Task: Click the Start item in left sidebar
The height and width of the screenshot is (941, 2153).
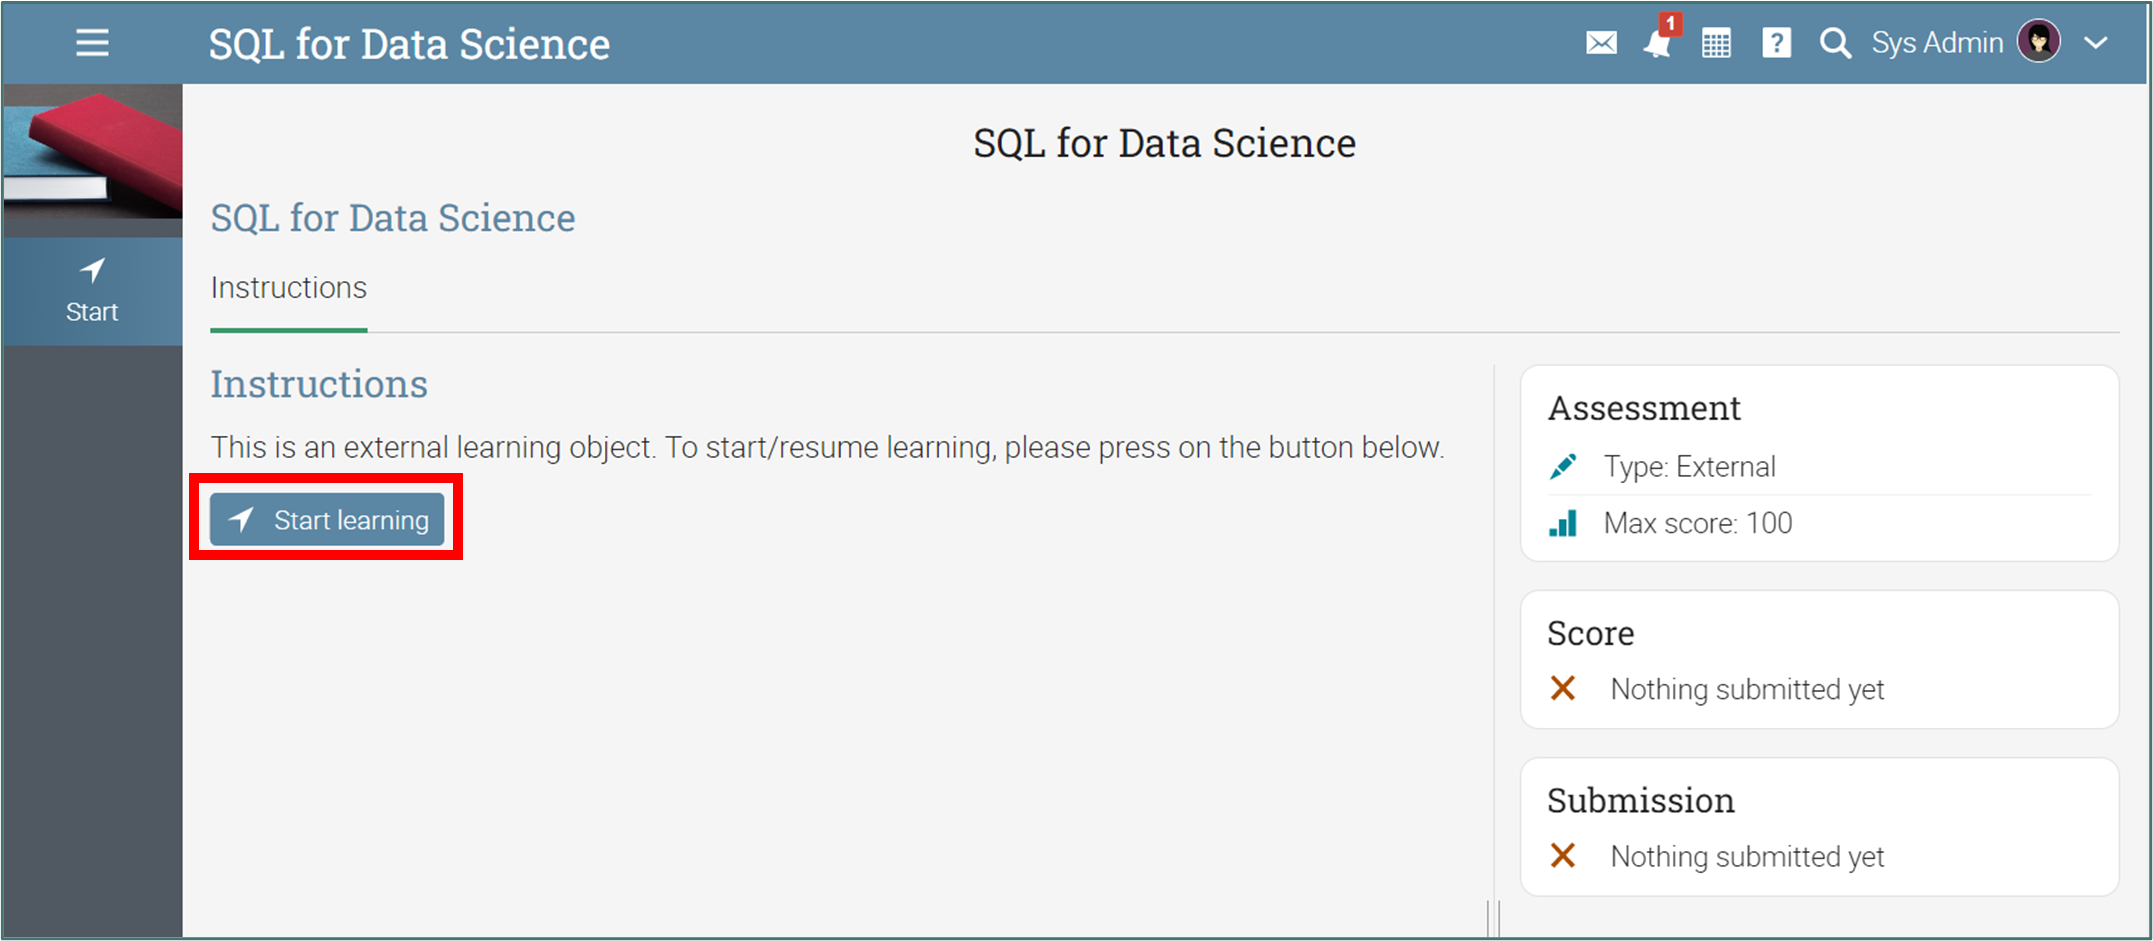Action: coord(92,291)
